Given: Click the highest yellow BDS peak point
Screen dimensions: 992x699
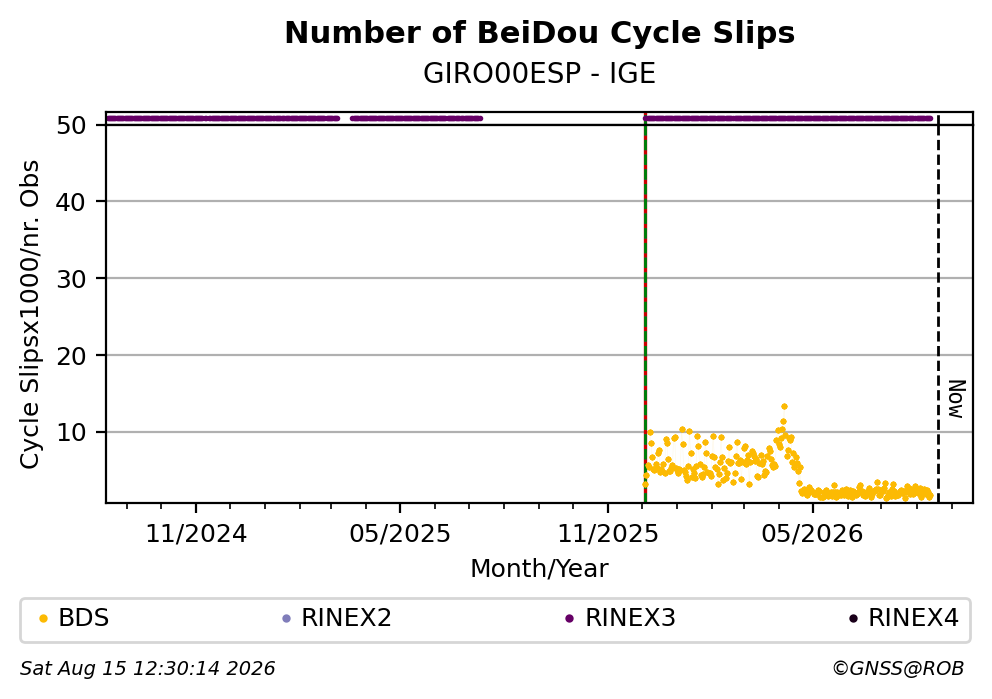Looking at the screenshot, I should click(784, 407).
